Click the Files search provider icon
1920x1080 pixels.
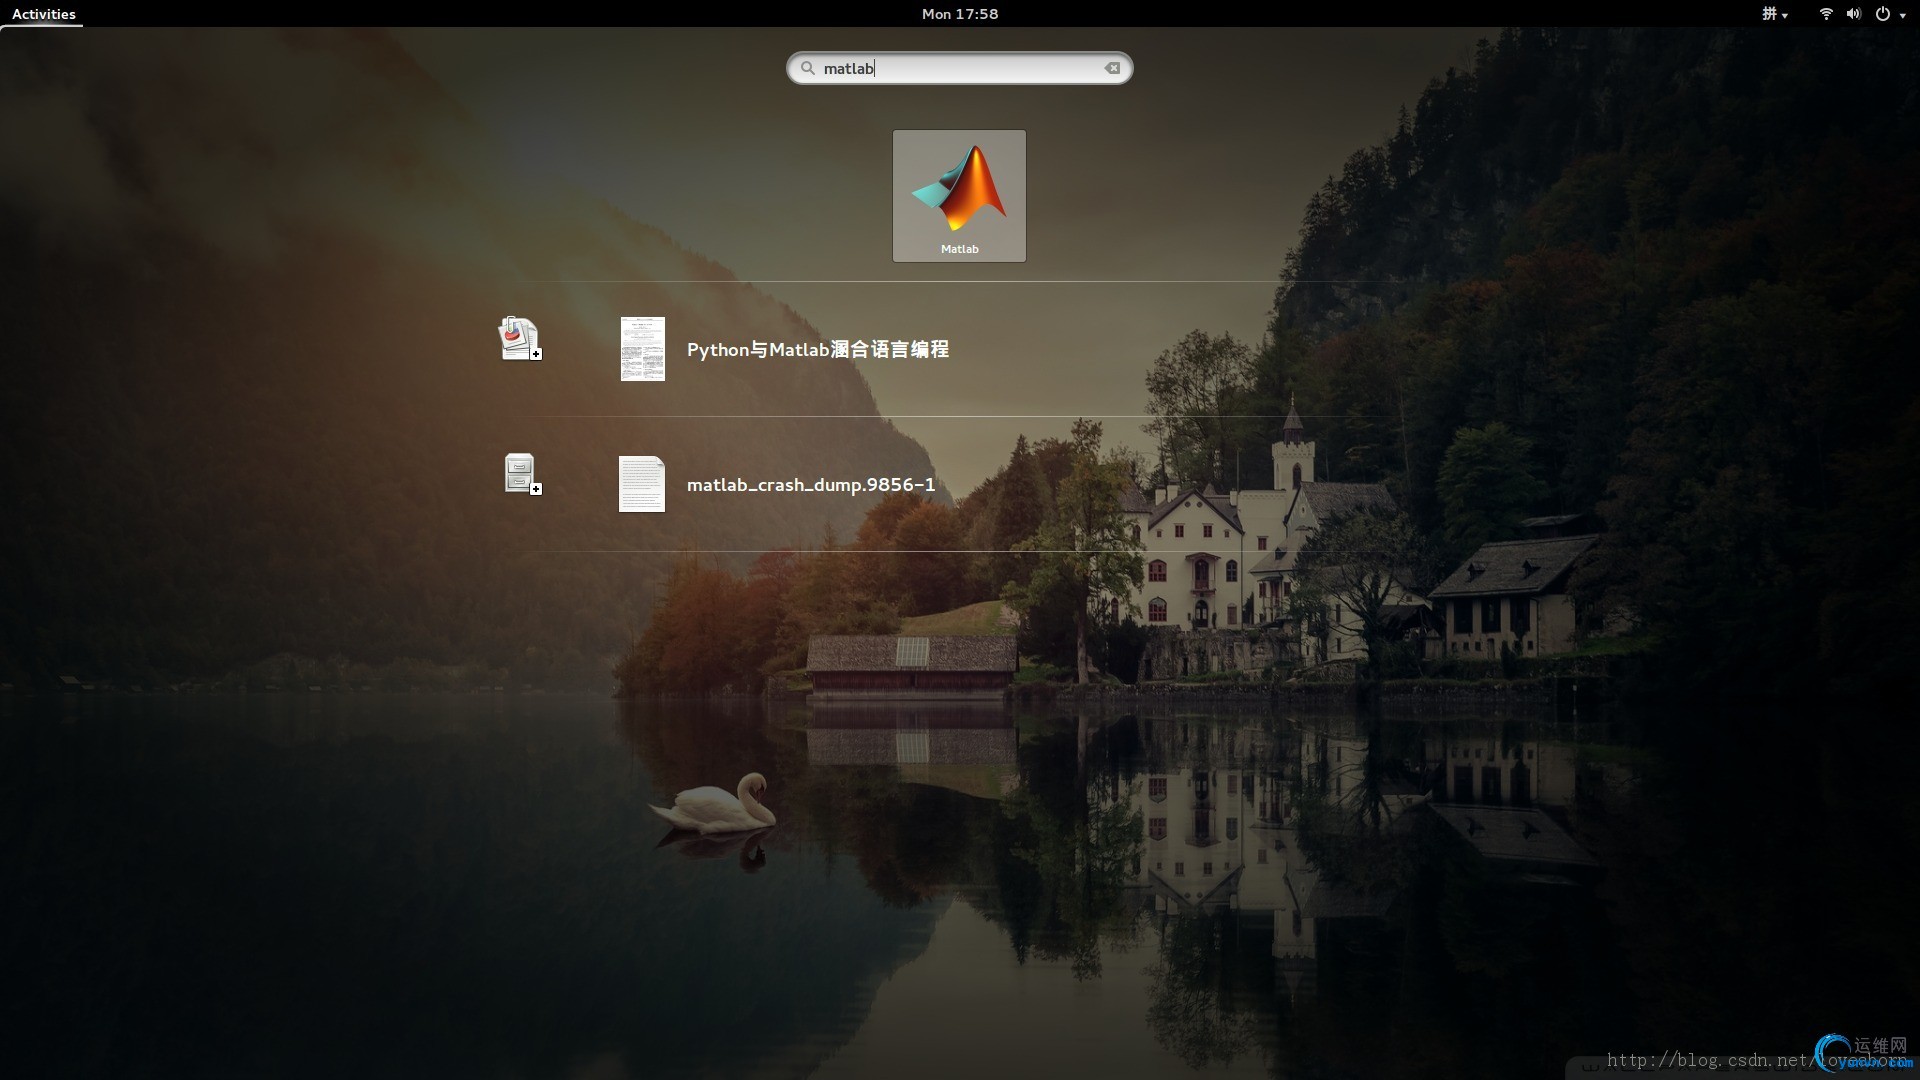click(521, 474)
